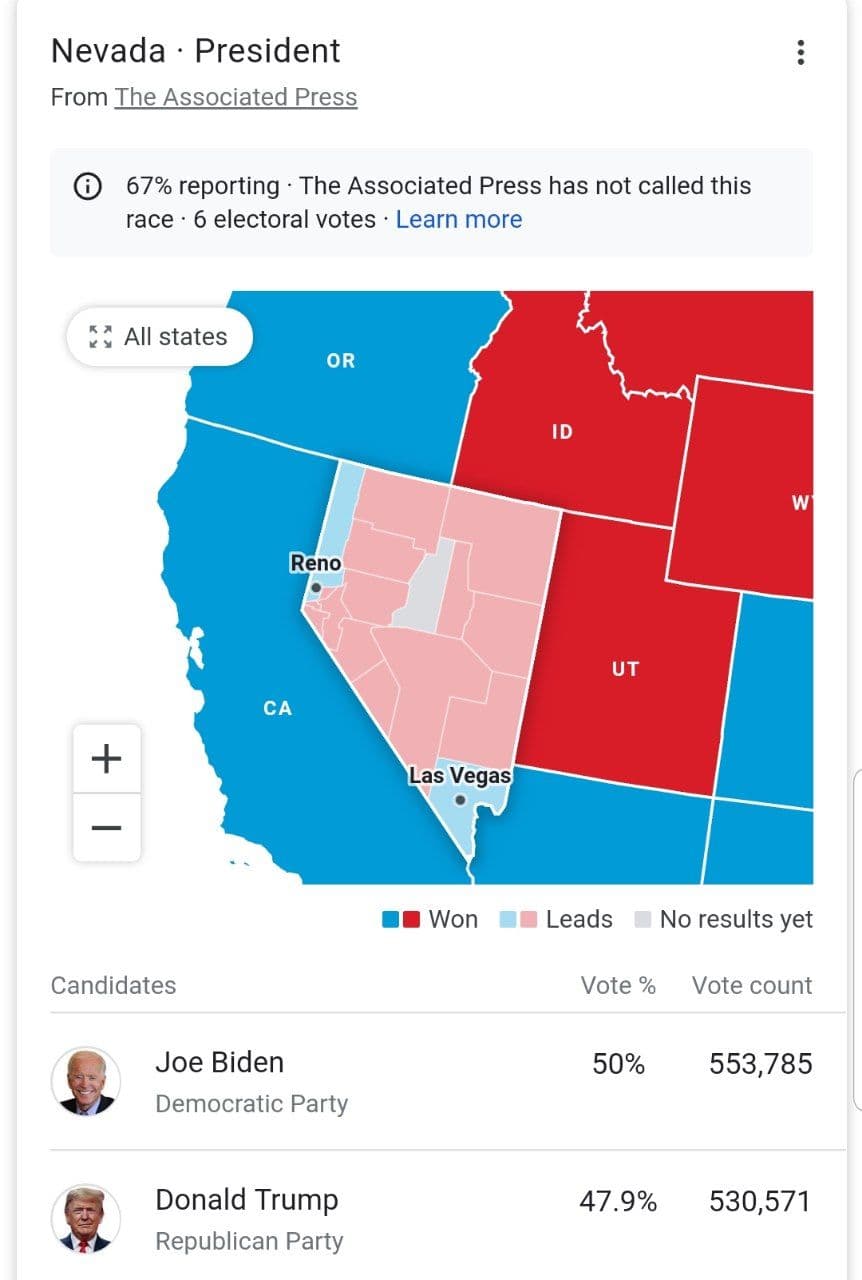Click the expand arrows icon beside All states
The height and width of the screenshot is (1280, 862).
click(x=101, y=337)
